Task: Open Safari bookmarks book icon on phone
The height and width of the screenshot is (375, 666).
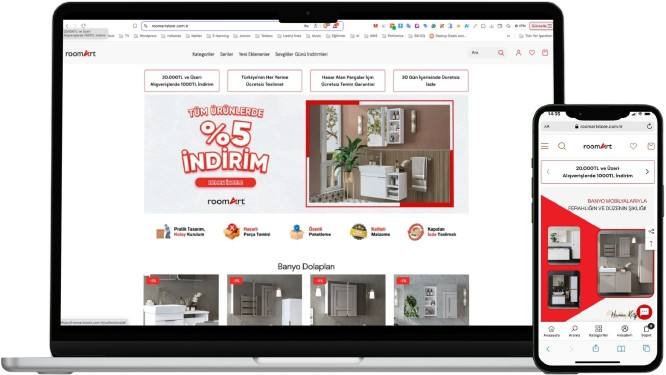Action: click(x=621, y=349)
